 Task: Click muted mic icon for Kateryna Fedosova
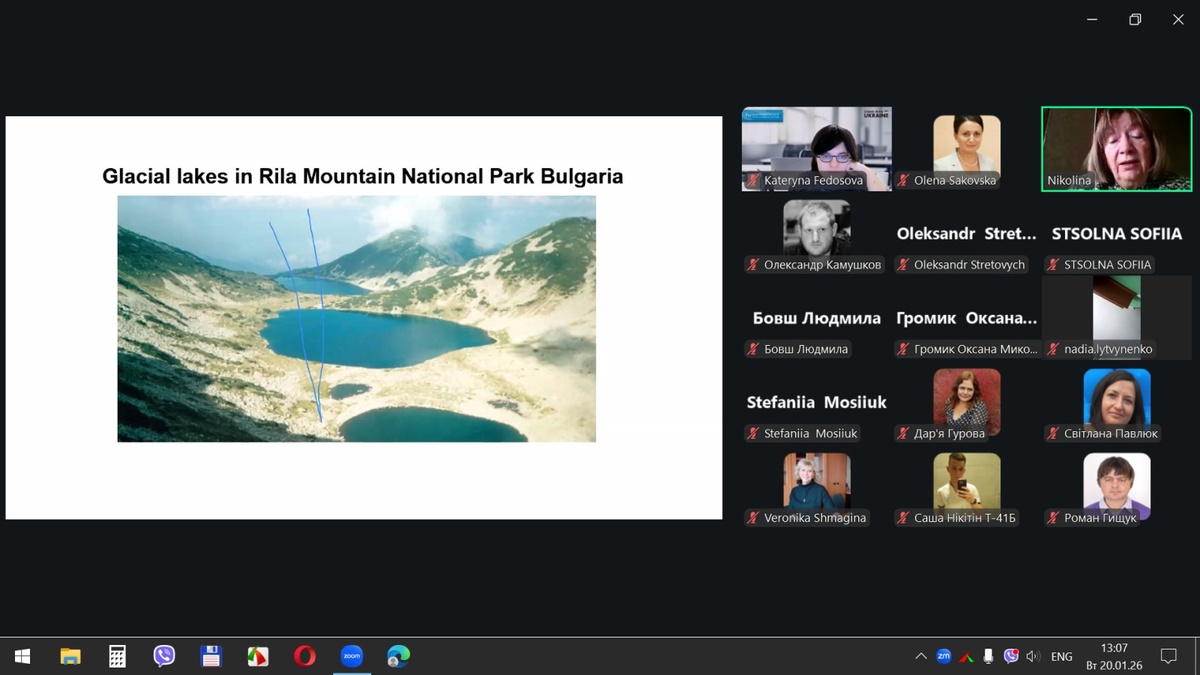(753, 181)
